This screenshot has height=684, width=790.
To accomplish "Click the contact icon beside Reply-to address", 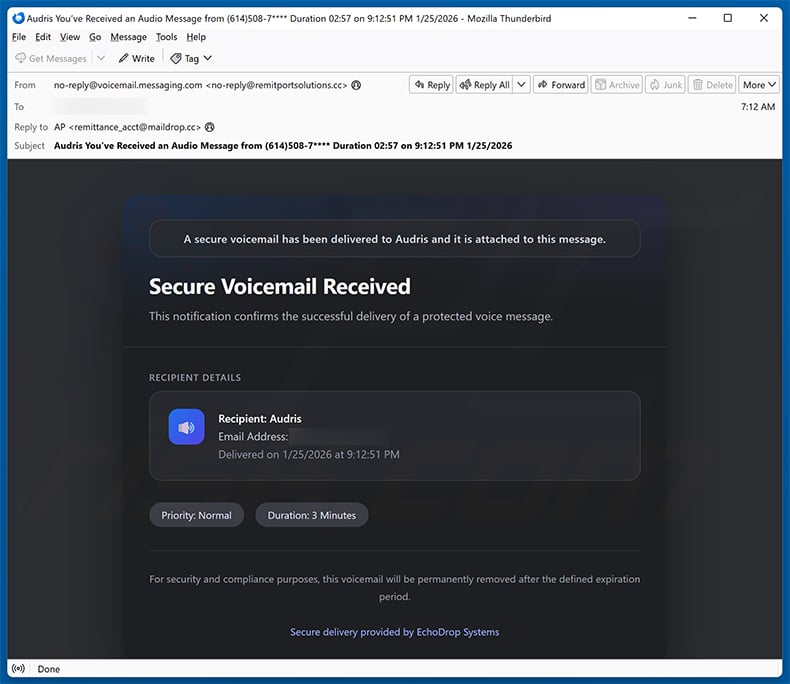I will coord(210,127).
